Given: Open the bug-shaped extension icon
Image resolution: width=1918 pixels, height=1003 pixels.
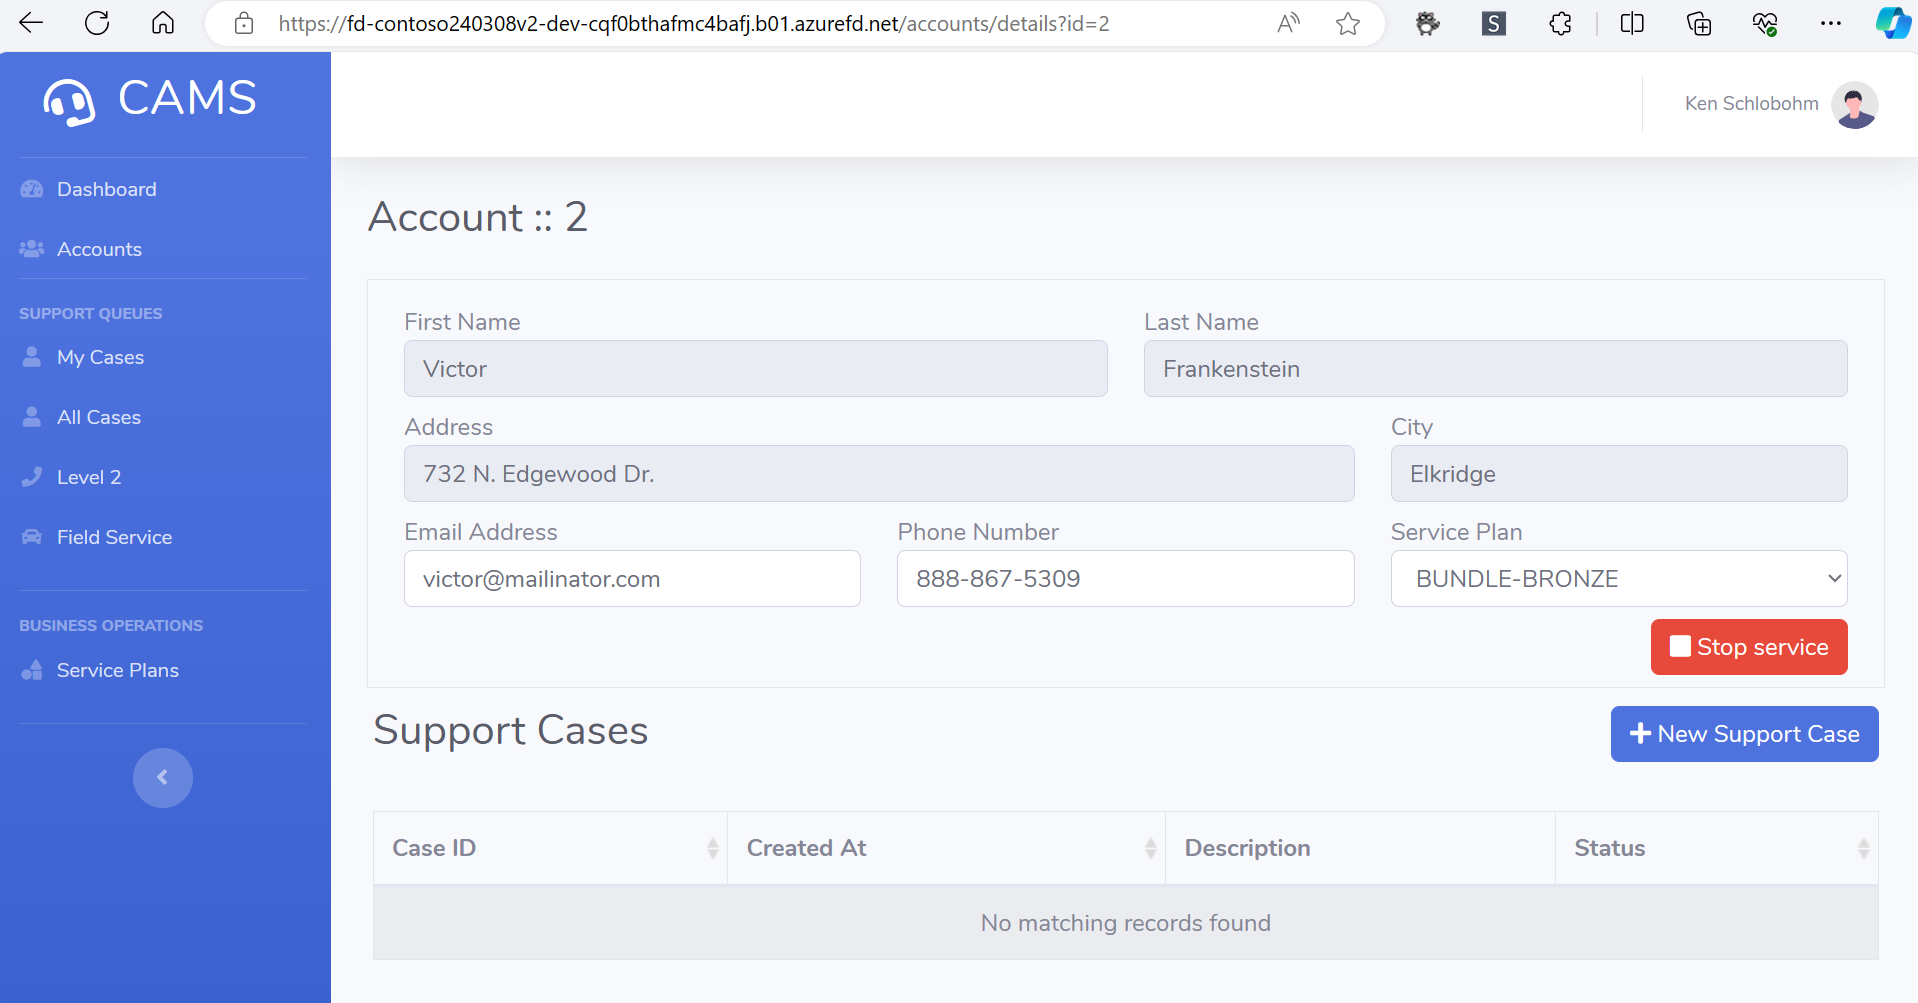Looking at the screenshot, I should (x=1428, y=24).
